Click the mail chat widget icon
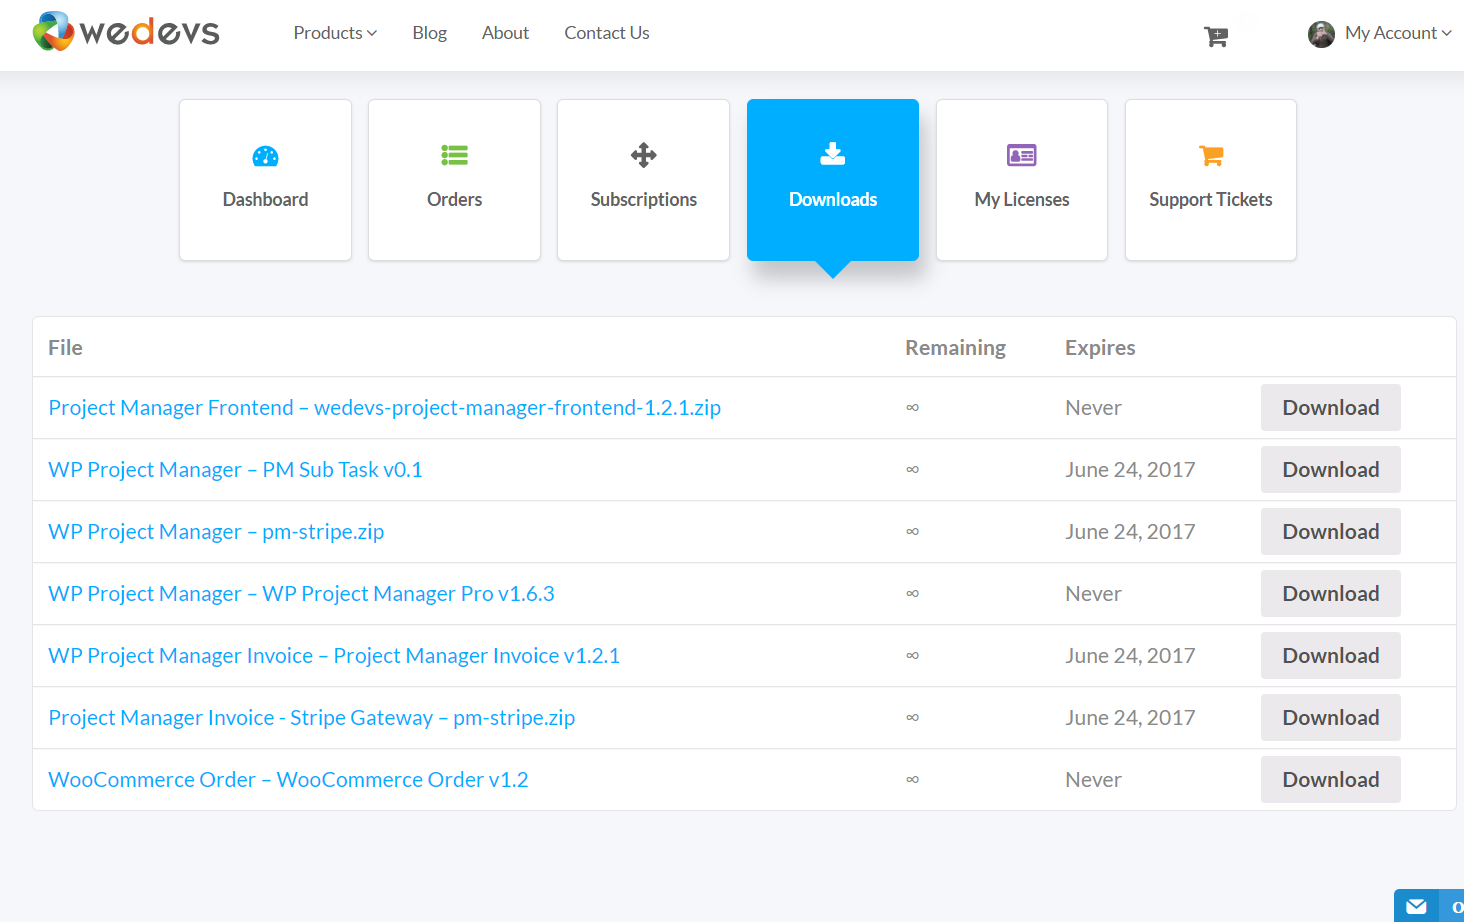Image resolution: width=1464 pixels, height=922 pixels. click(1416, 907)
